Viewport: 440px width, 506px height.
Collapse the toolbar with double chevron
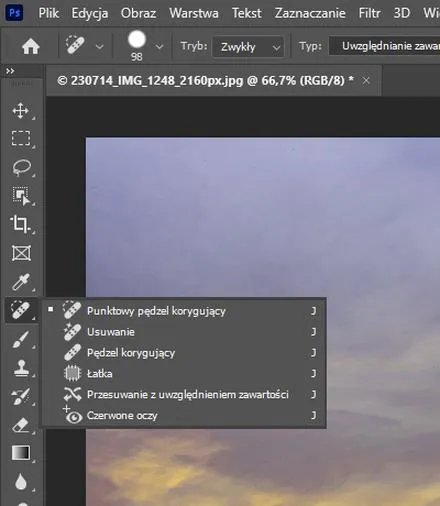click(10, 71)
